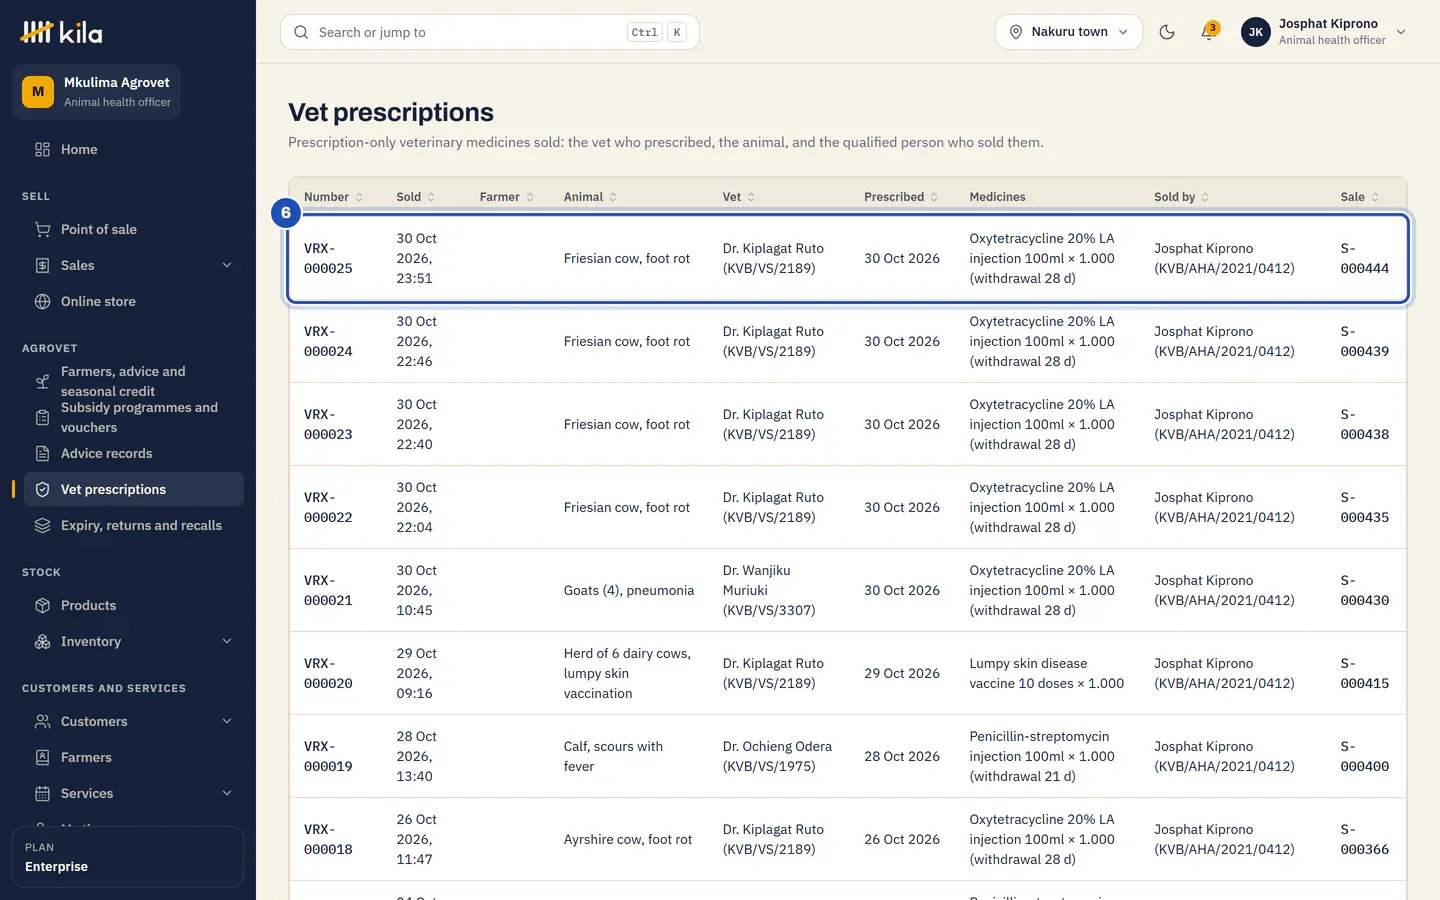Open notifications bell
This screenshot has height=900, width=1440.
[1208, 32]
